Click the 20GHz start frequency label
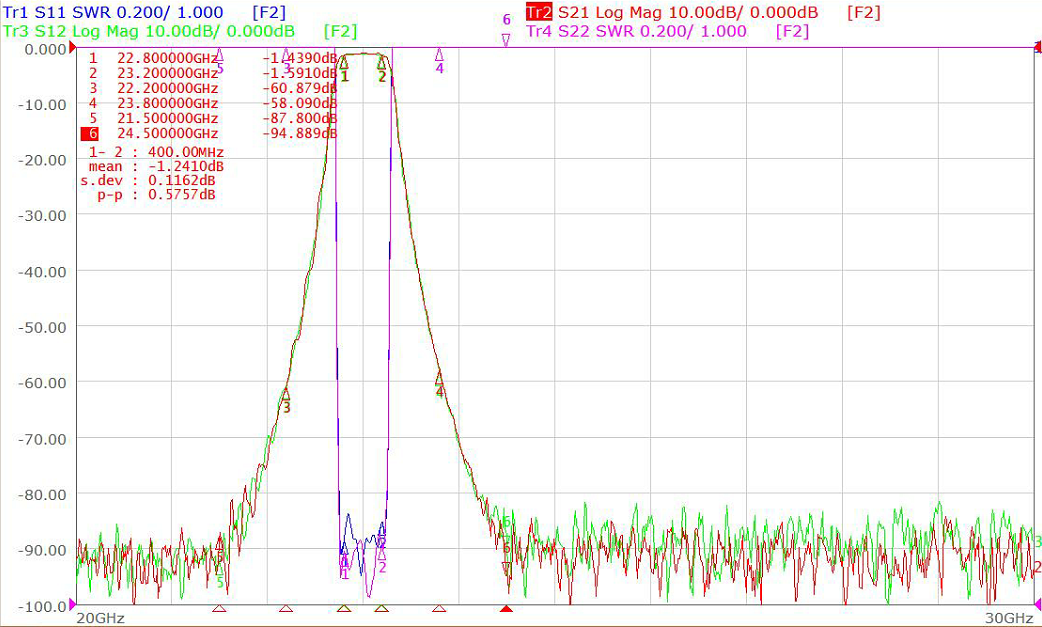1042x627 pixels. click(x=100, y=618)
